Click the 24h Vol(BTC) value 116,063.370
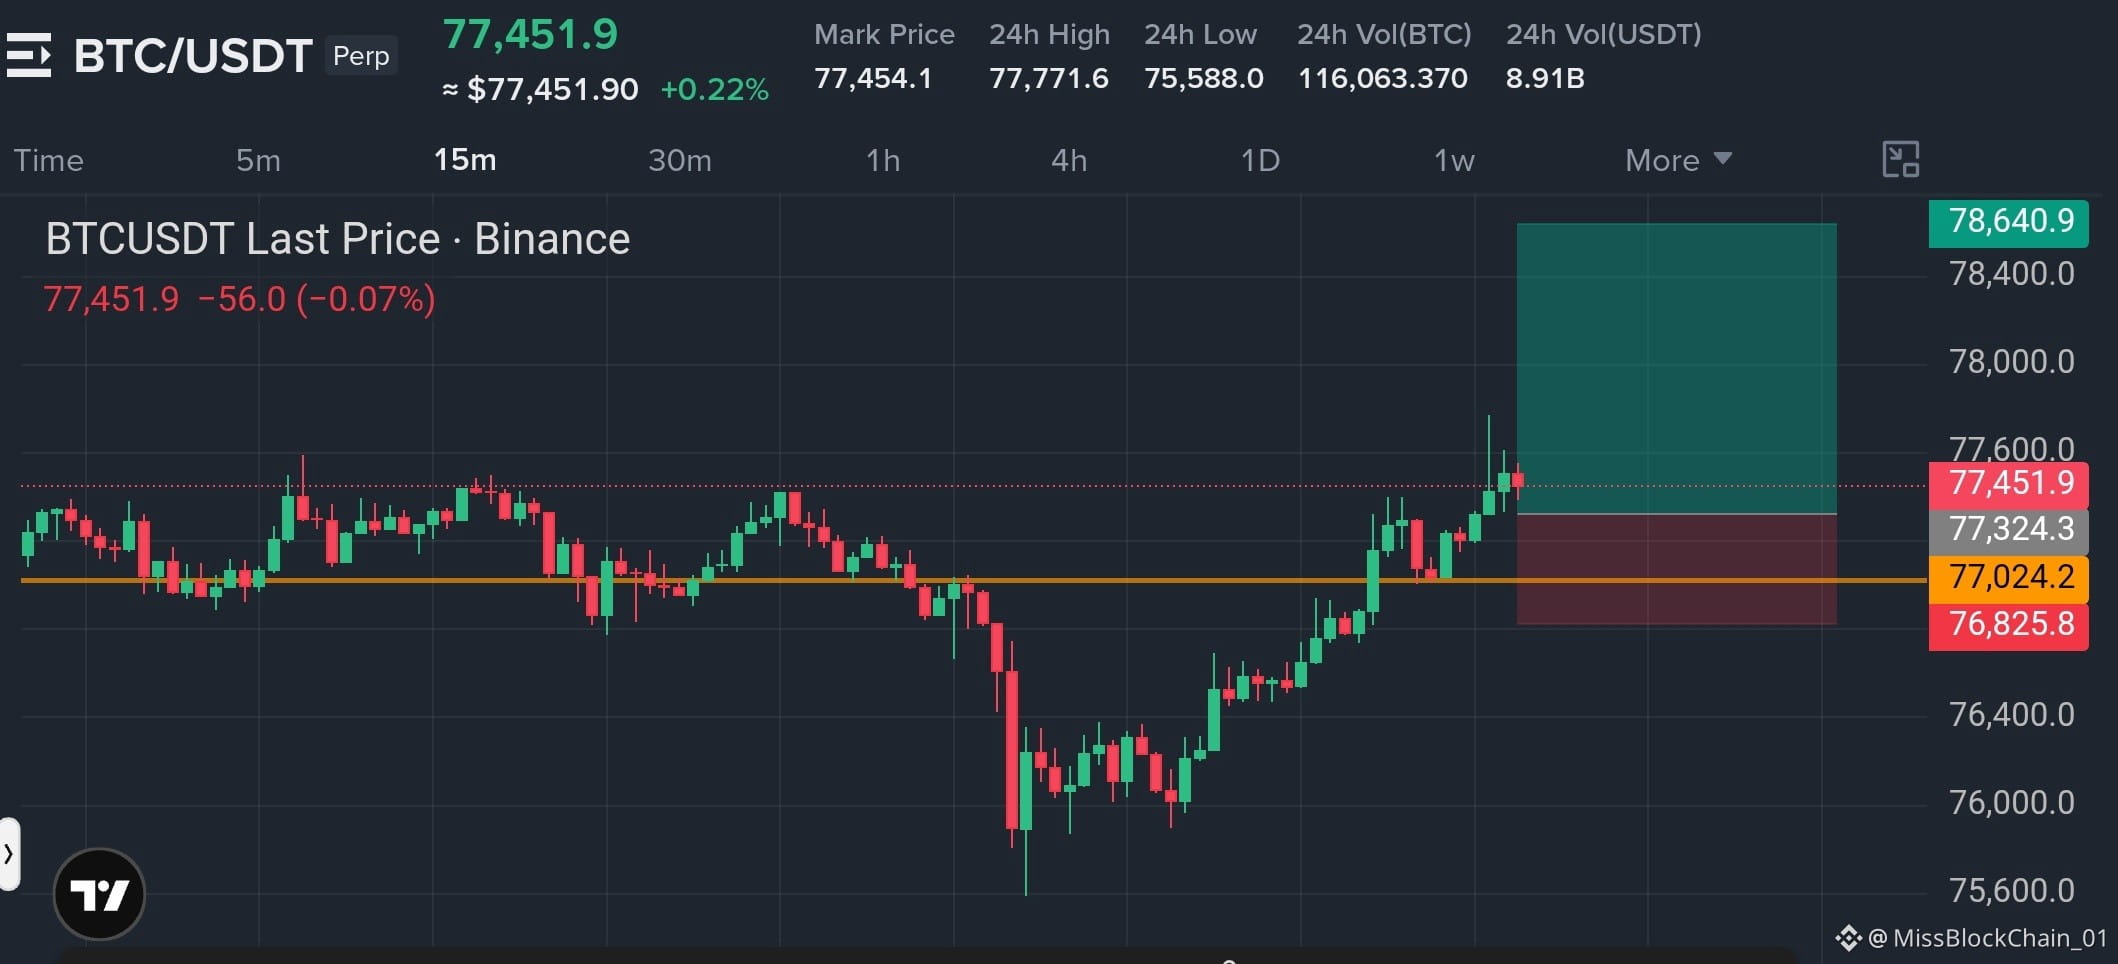2118x964 pixels. pyautogui.click(x=1383, y=78)
